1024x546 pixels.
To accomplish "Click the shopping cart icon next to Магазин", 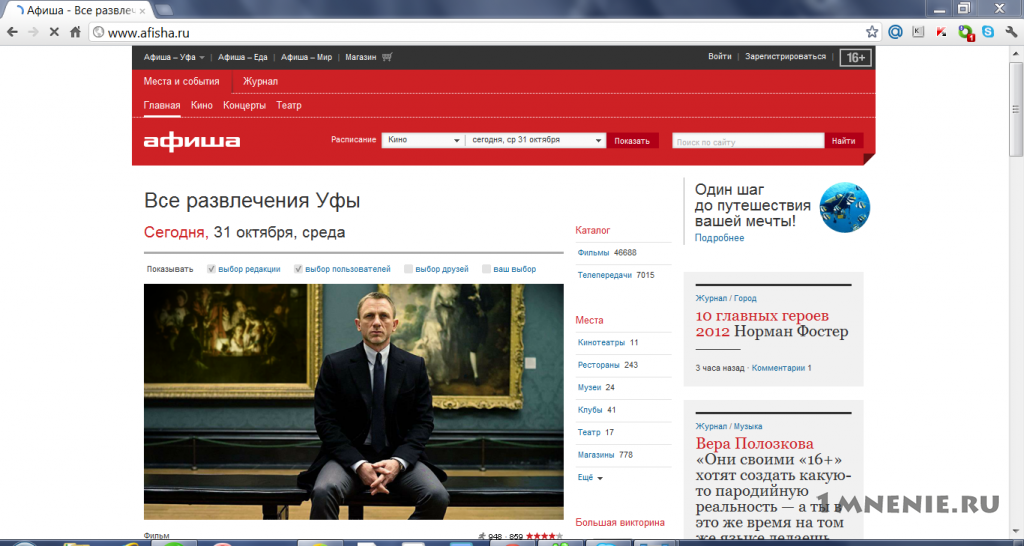I will pyautogui.click(x=387, y=57).
